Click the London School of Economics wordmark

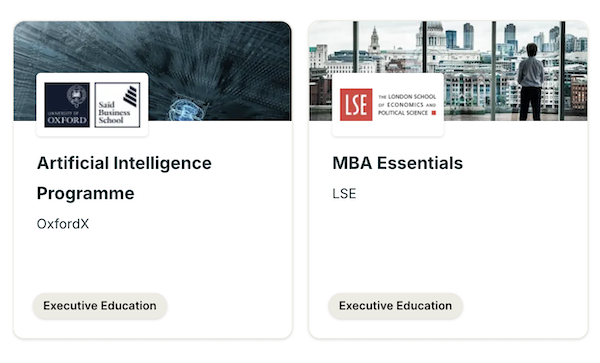(407, 105)
